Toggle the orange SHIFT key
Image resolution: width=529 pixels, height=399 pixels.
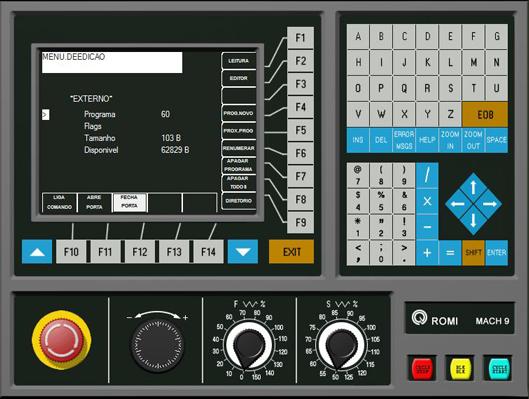(473, 253)
